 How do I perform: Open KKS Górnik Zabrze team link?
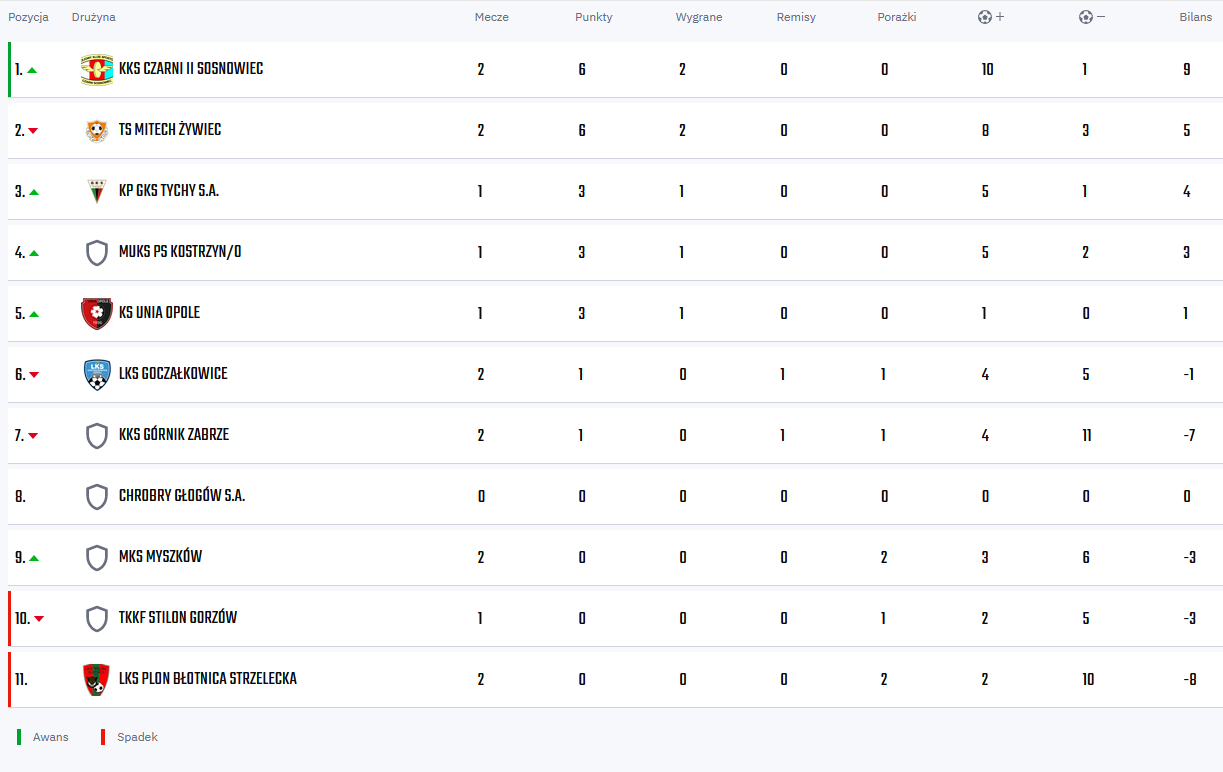(174, 435)
